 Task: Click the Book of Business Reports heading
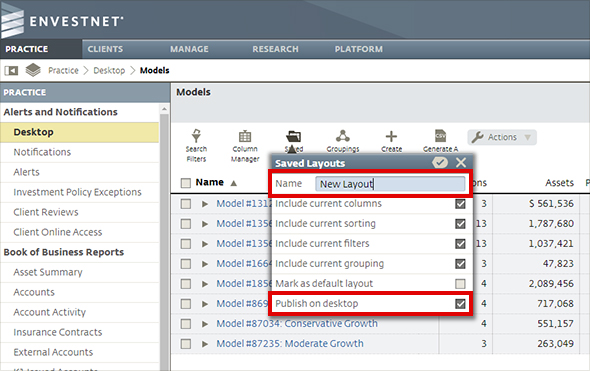[64, 252]
